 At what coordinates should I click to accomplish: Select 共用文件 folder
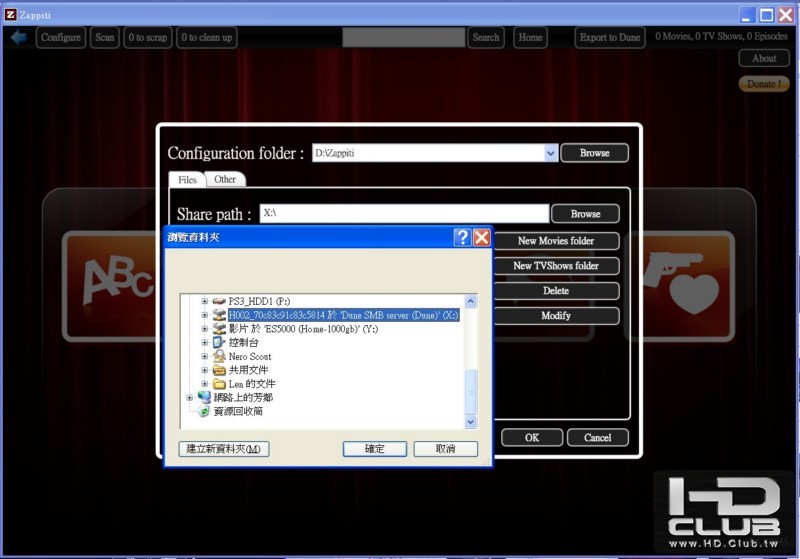tap(248, 370)
